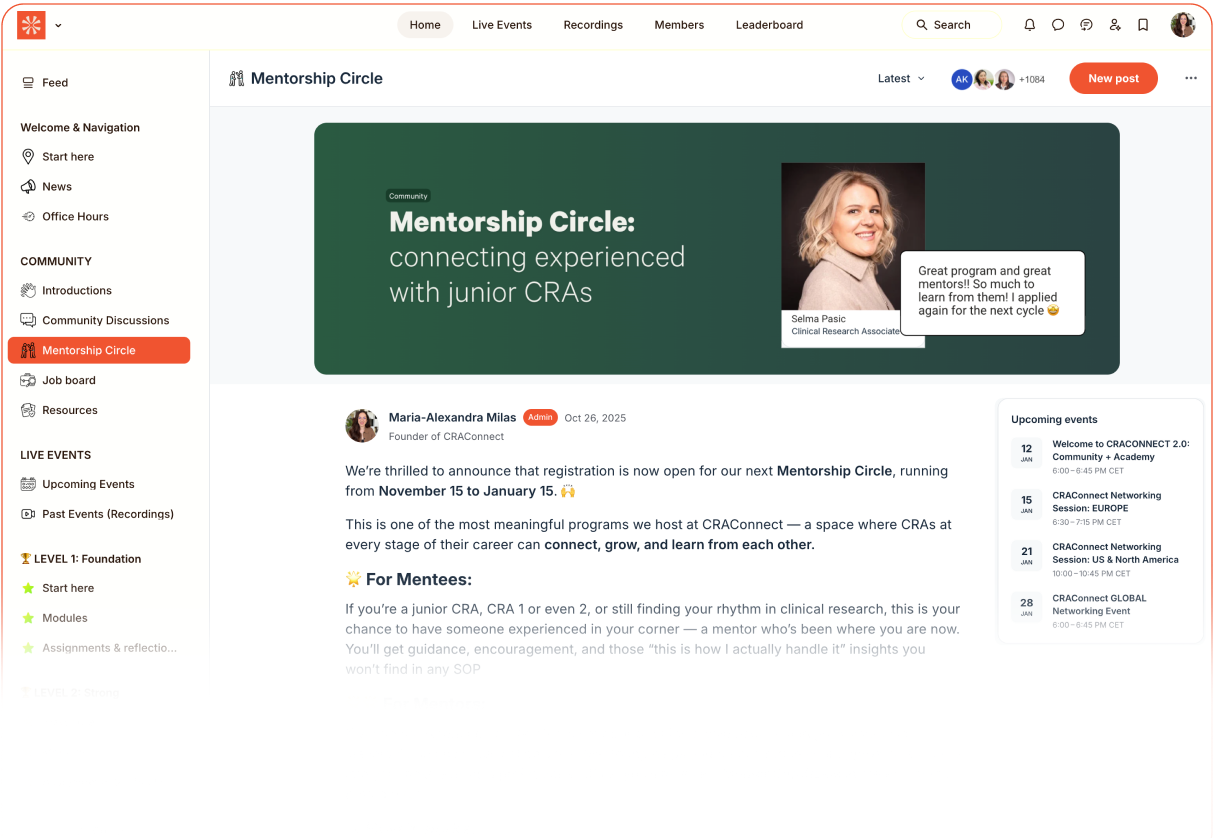Open the Resources space

point(99,410)
